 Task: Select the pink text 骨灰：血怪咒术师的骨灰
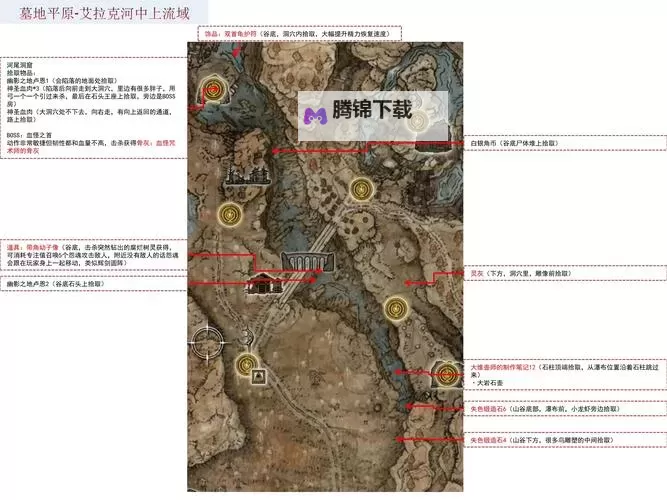click(91, 147)
